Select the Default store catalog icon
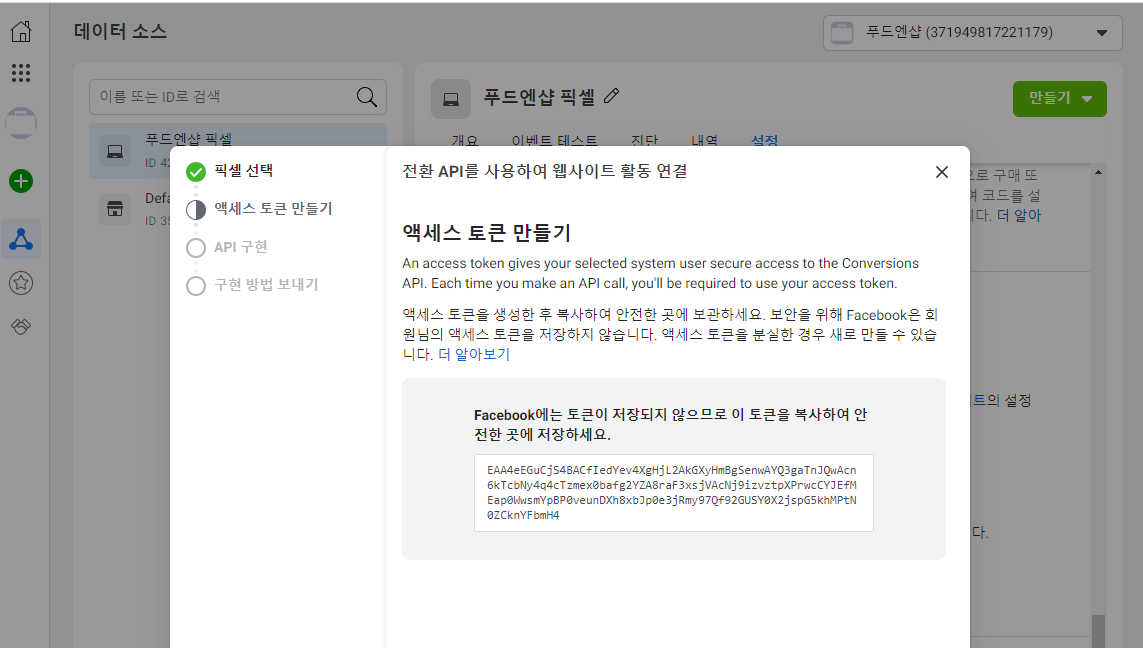The width and height of the screenshot is (1143, 648). [115, 209]
